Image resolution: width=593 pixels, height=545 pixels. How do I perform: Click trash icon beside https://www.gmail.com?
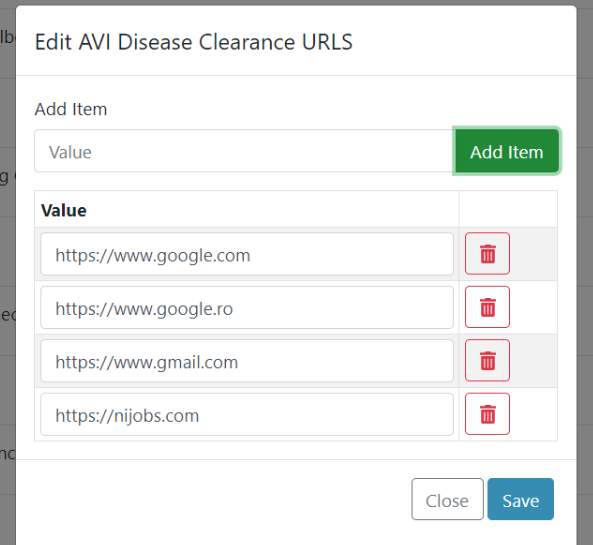point(487,360)
